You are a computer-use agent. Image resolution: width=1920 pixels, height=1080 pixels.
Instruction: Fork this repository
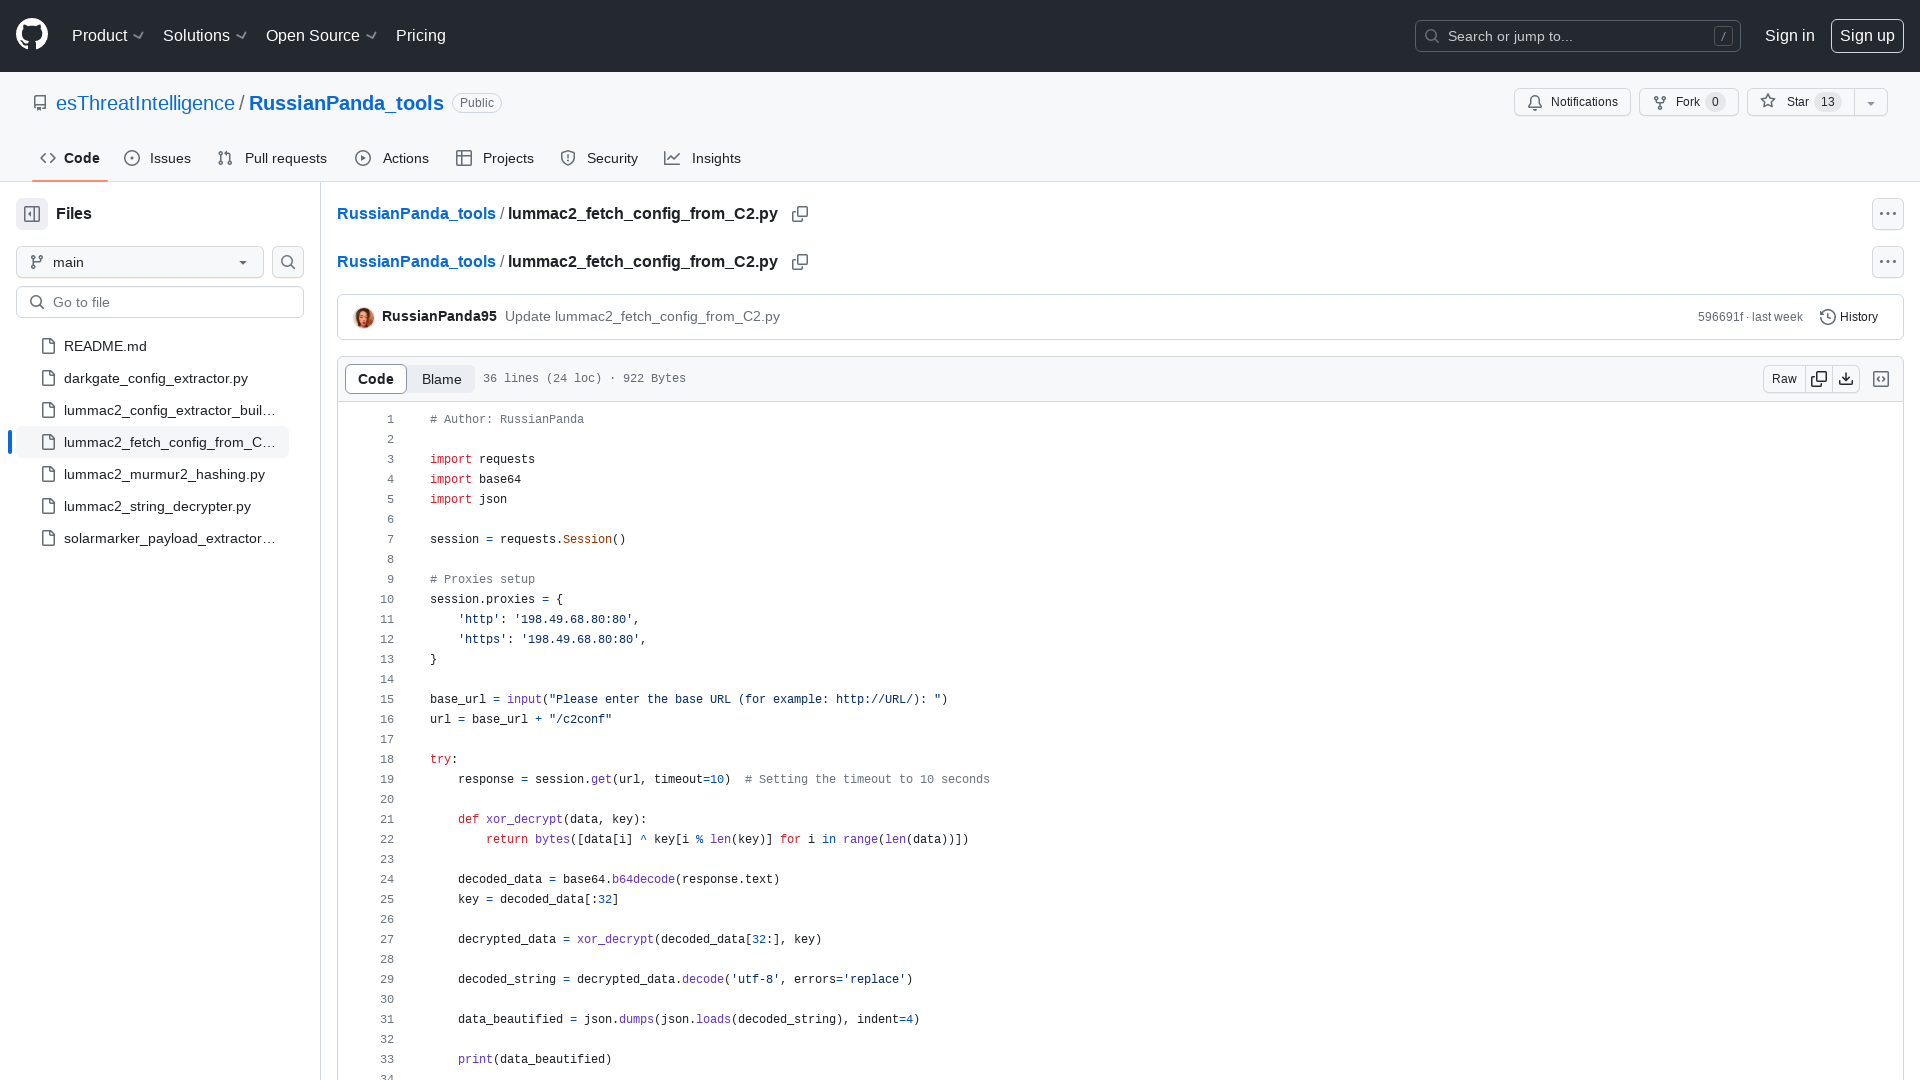pos(1688,102)
